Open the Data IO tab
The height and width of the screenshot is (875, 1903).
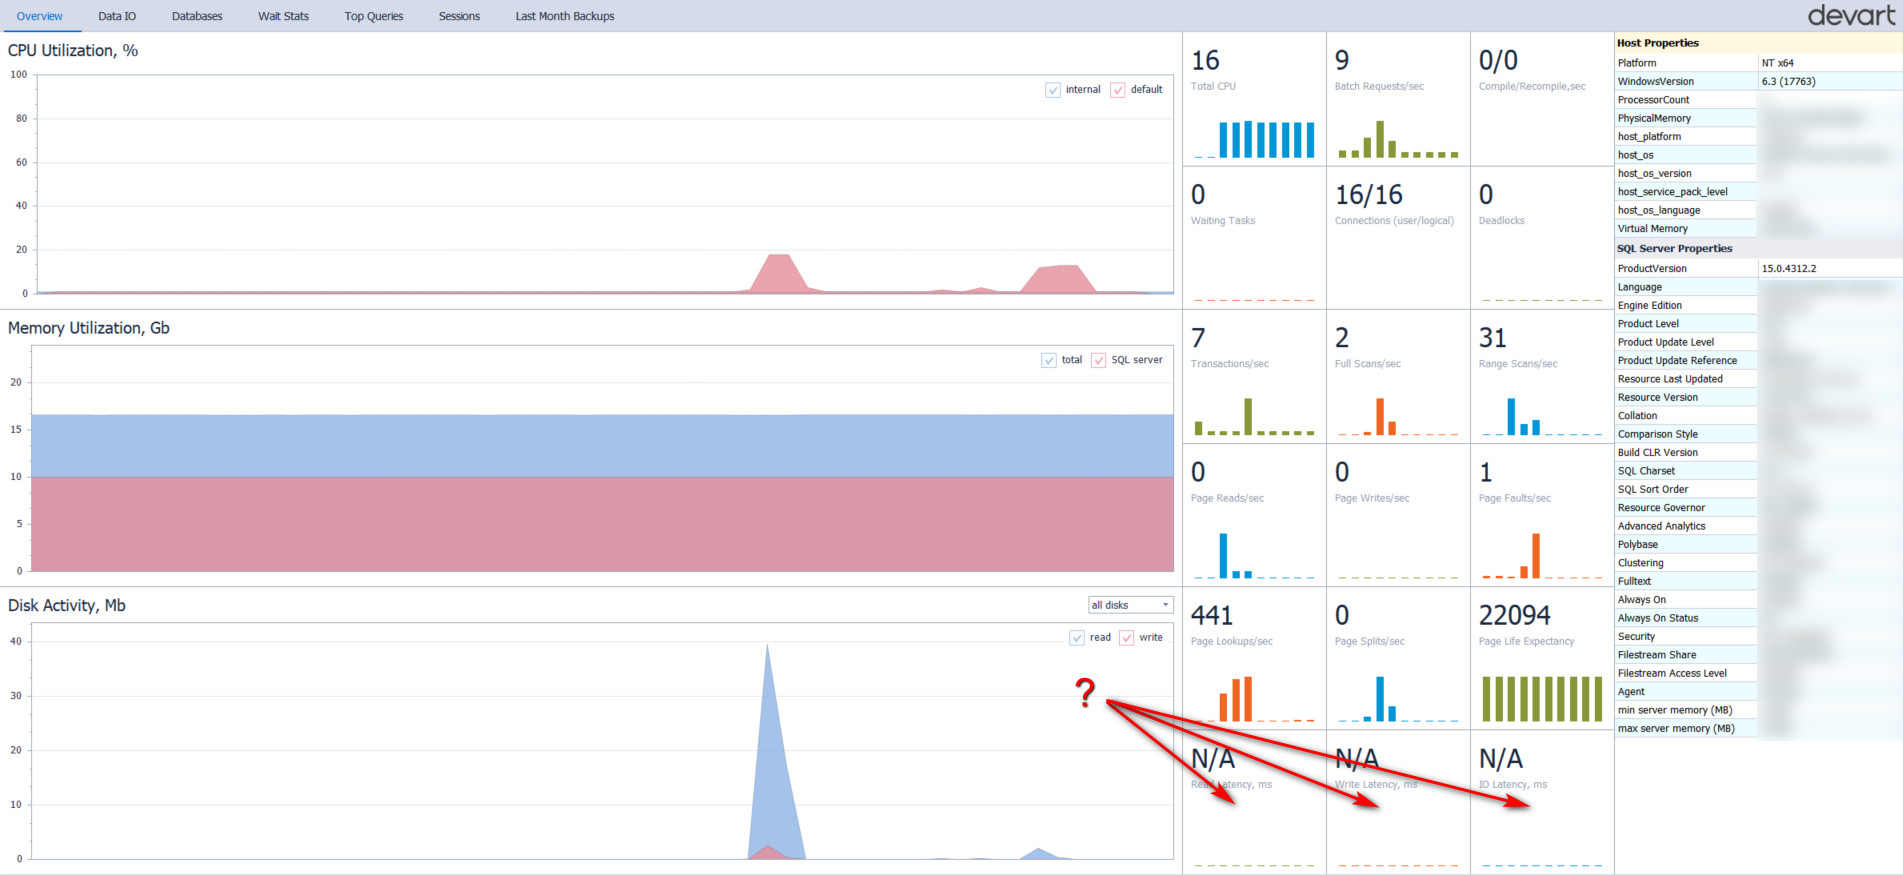pos(117,16)
